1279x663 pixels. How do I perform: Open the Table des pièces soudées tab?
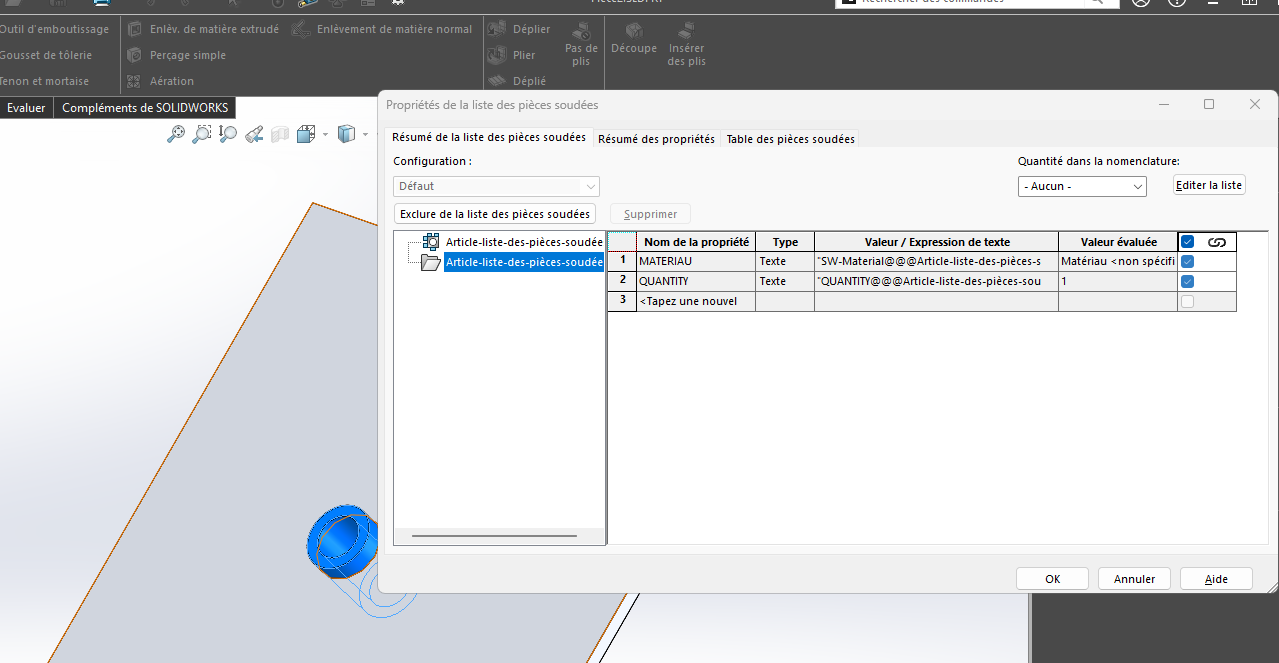(790, 139)
